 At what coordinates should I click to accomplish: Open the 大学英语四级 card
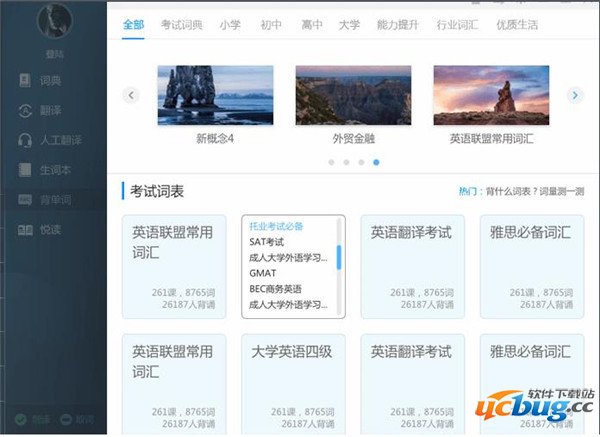[293, 385]
